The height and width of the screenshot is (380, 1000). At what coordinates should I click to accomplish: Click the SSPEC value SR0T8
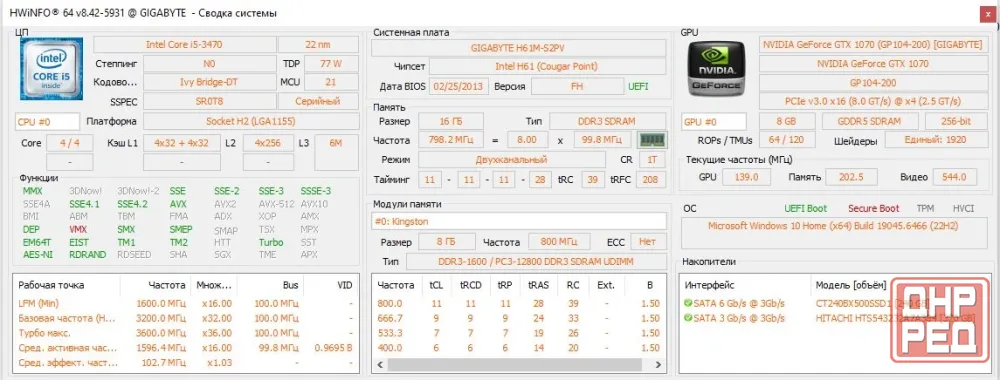click(209, 101)
